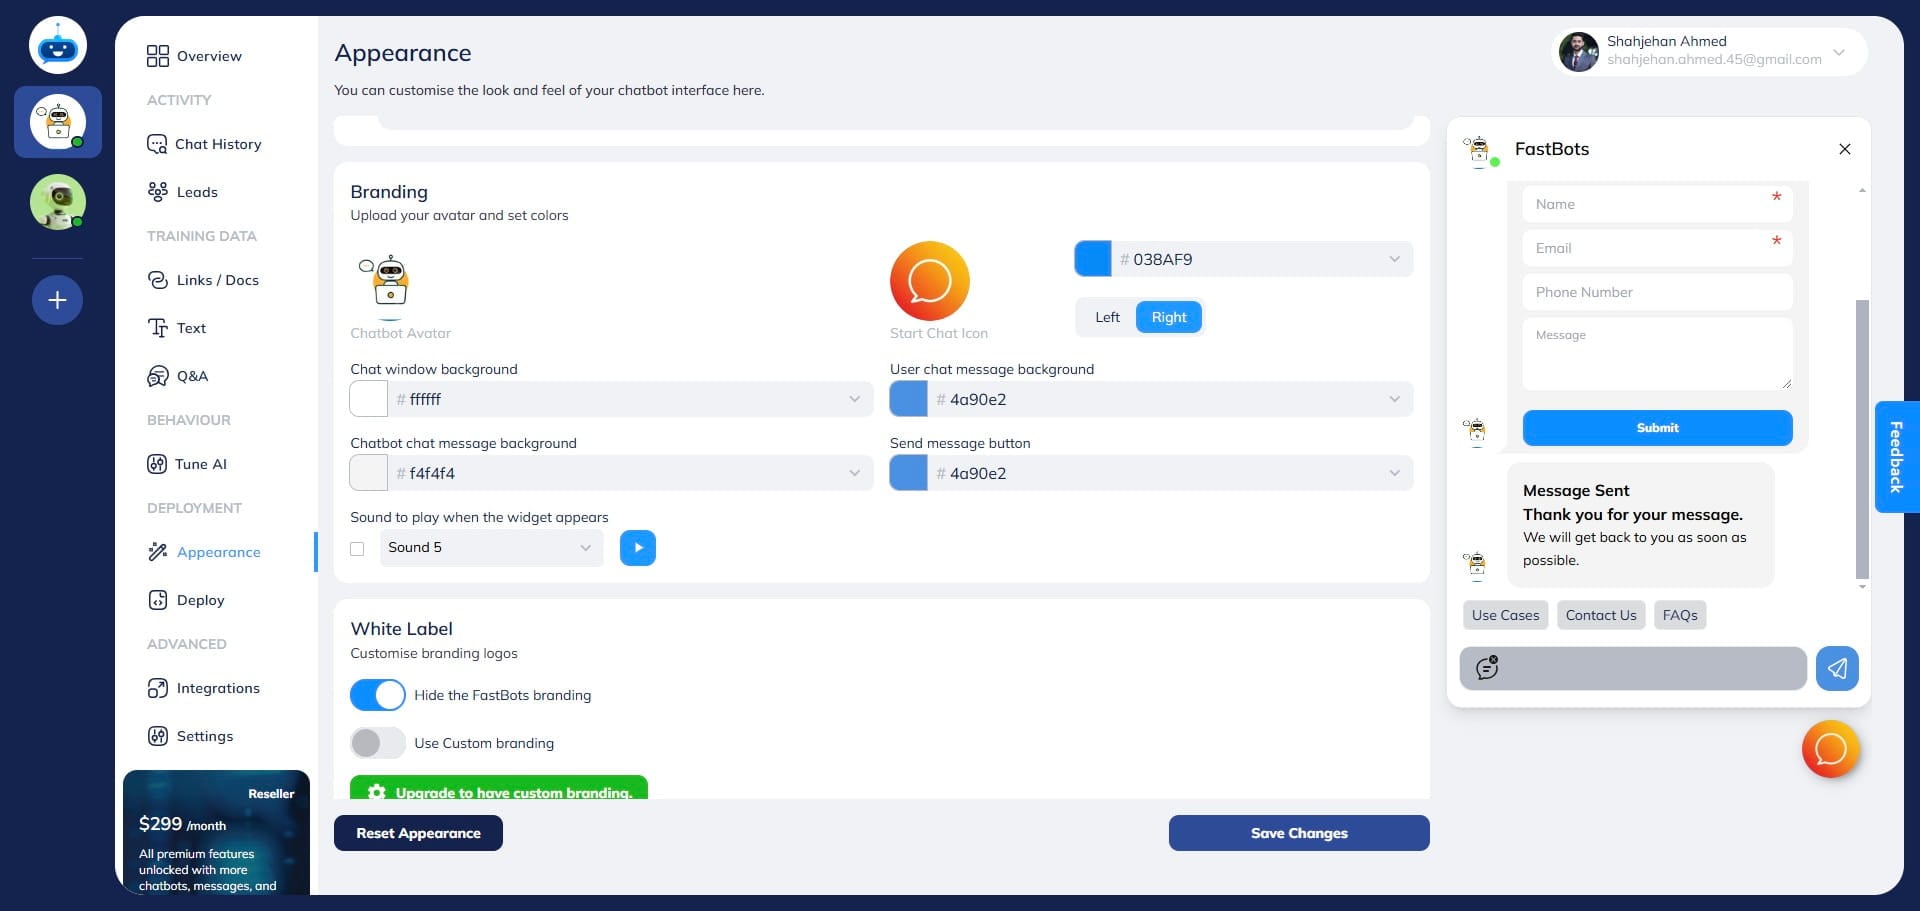Add a new chatbot with the plus icon
This screenshot has height=911, width=1920.
57,299
